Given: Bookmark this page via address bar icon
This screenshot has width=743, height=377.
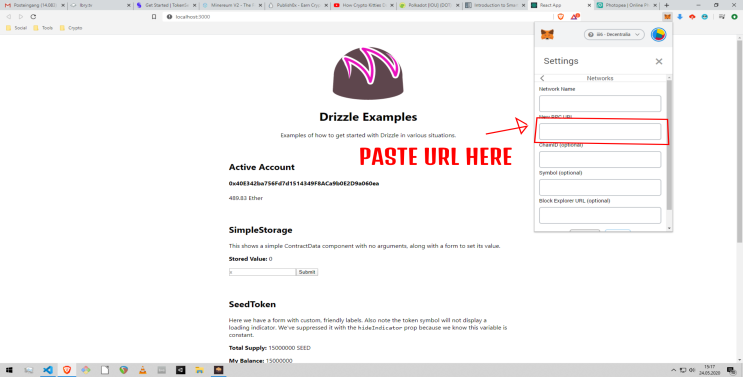Looking at the screenshot, I should 154,17.
